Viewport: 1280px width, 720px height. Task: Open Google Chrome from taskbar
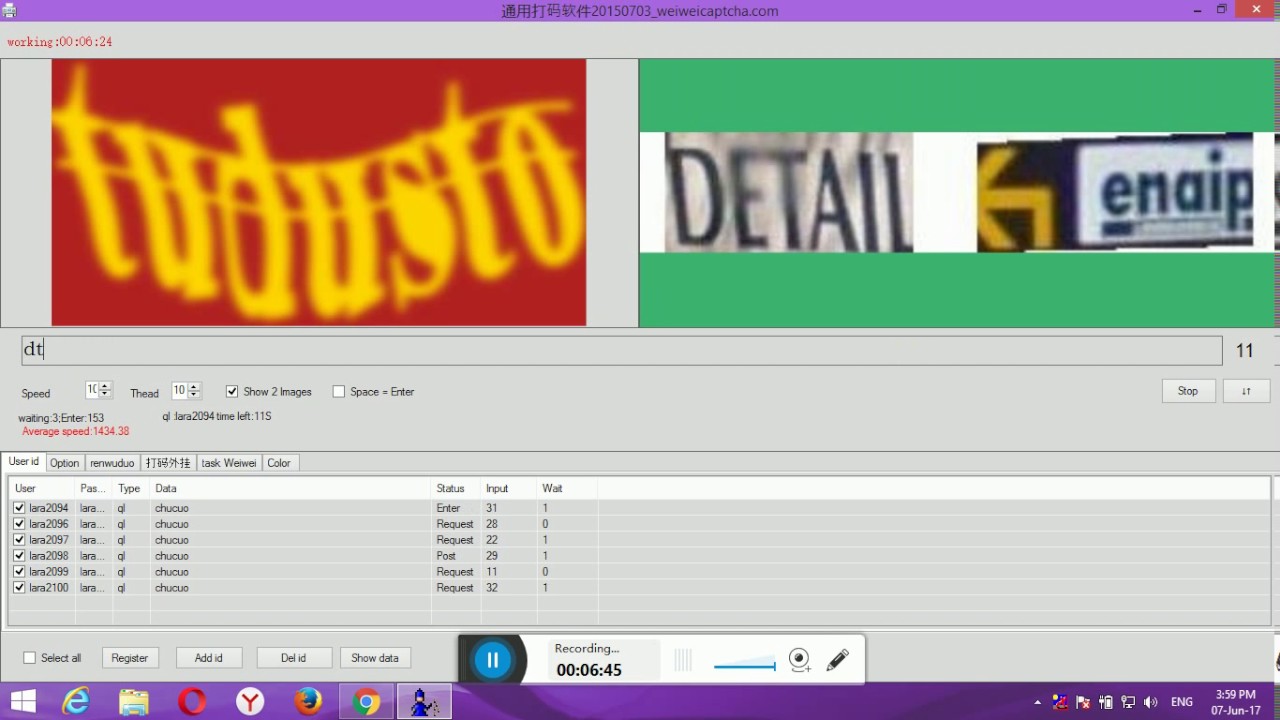pyautogui.click(x=366, y=702)
